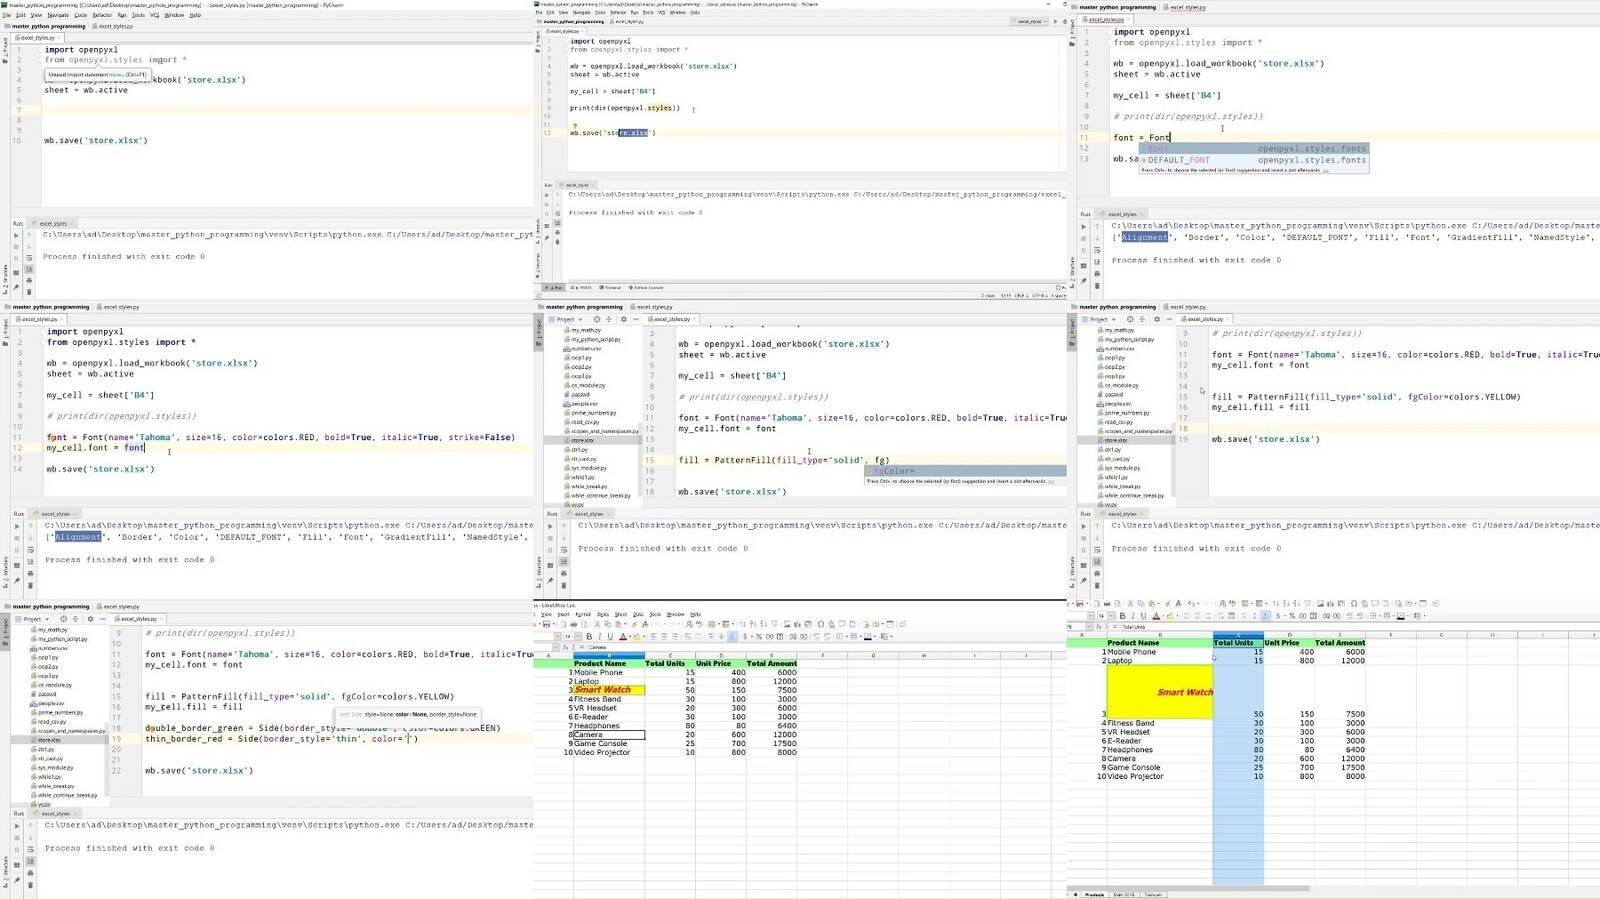Toggle Underline in LibreOffice window with Camera selected
Viewport: 1600px width, 899px height.
pyautogui.click(x=610, y=636)
